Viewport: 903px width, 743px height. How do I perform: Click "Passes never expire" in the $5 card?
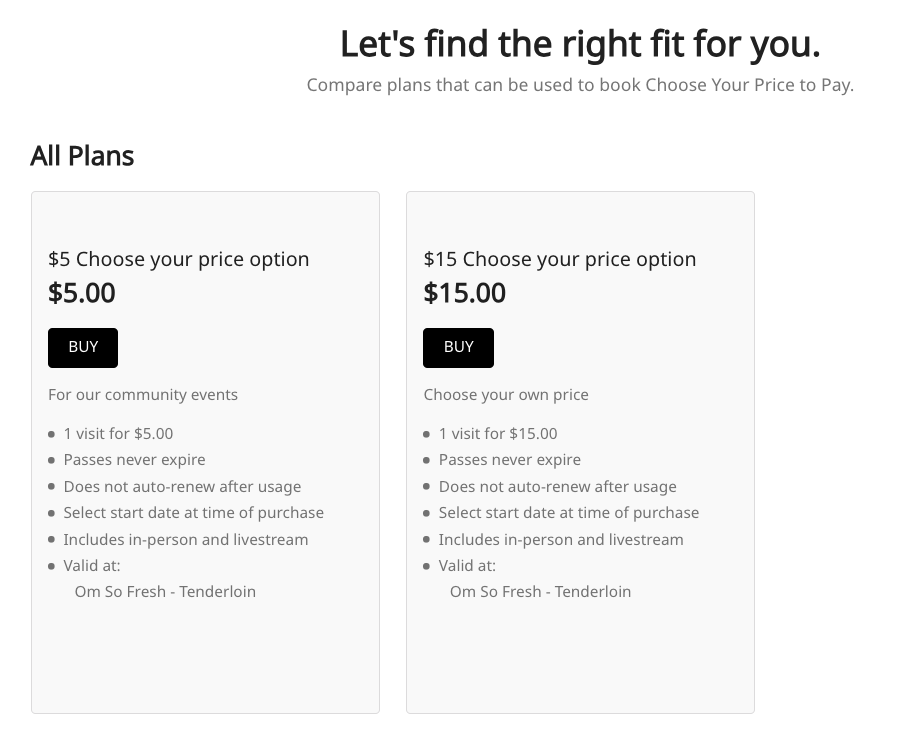tap(134, 460)
